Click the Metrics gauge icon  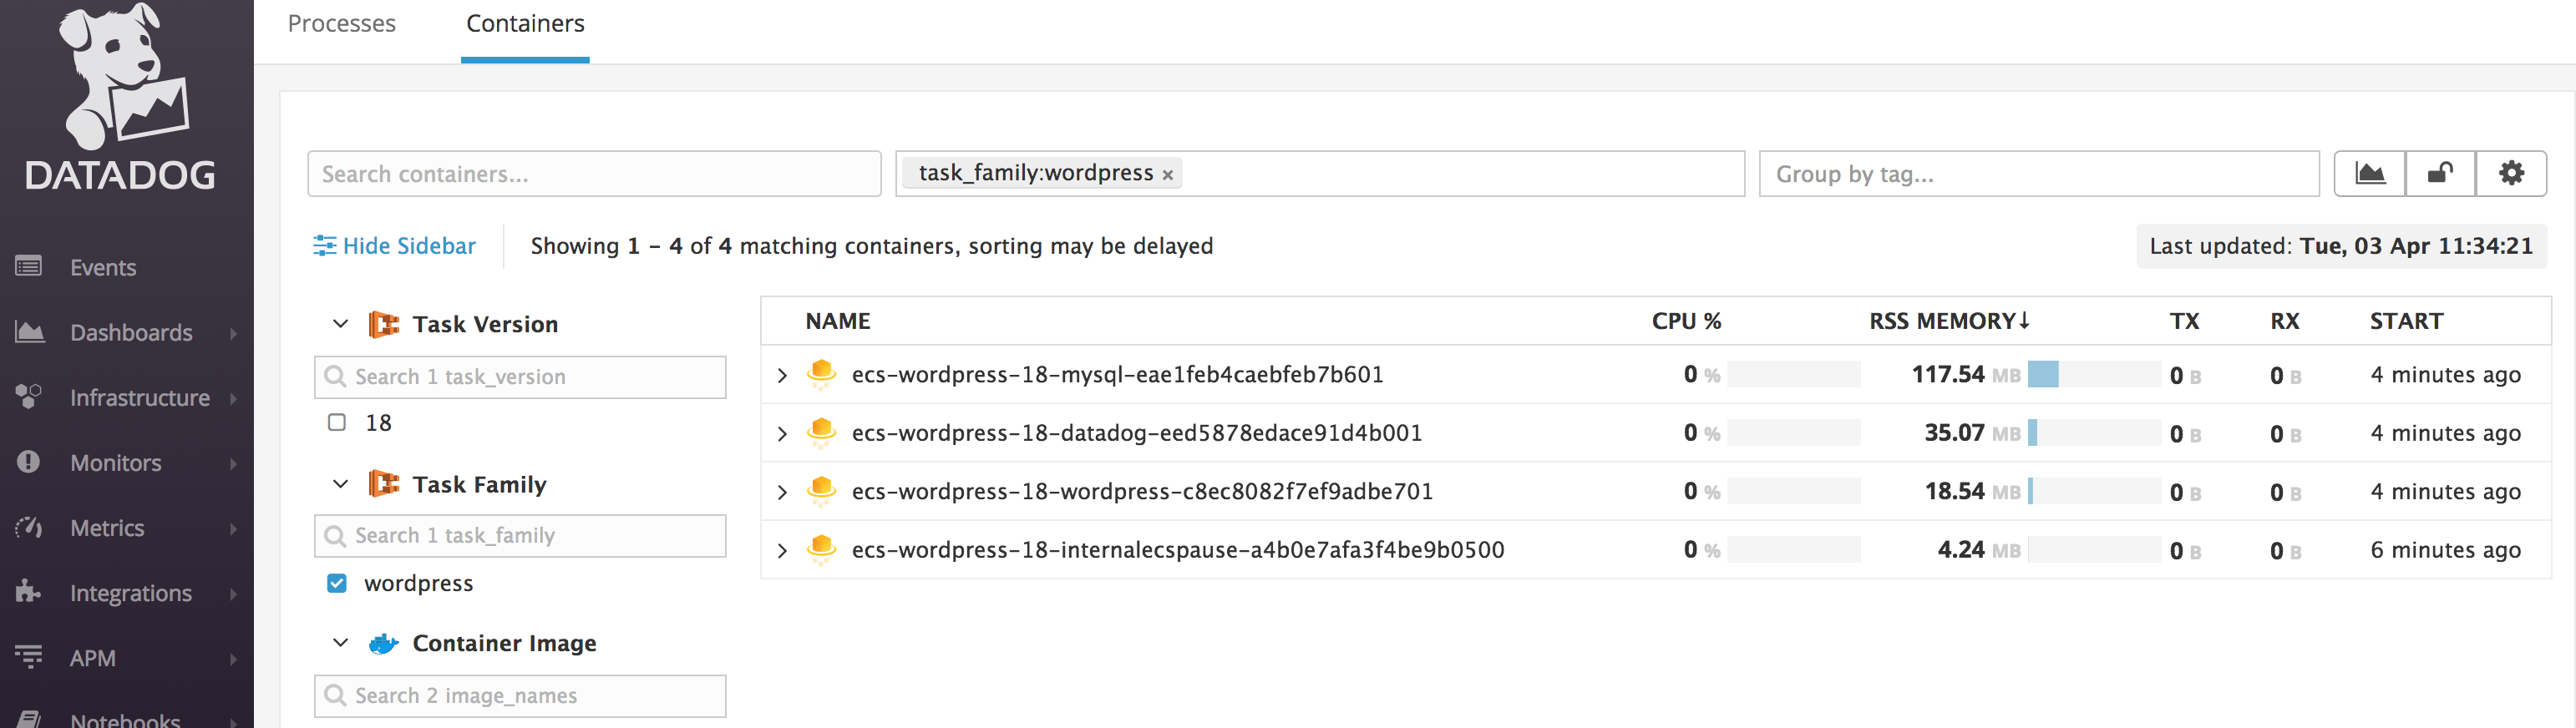click(x=28, y=527)
